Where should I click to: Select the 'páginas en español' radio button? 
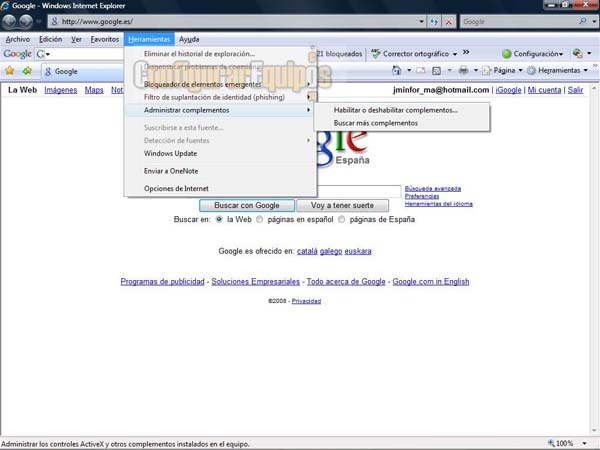pos(259,219)
